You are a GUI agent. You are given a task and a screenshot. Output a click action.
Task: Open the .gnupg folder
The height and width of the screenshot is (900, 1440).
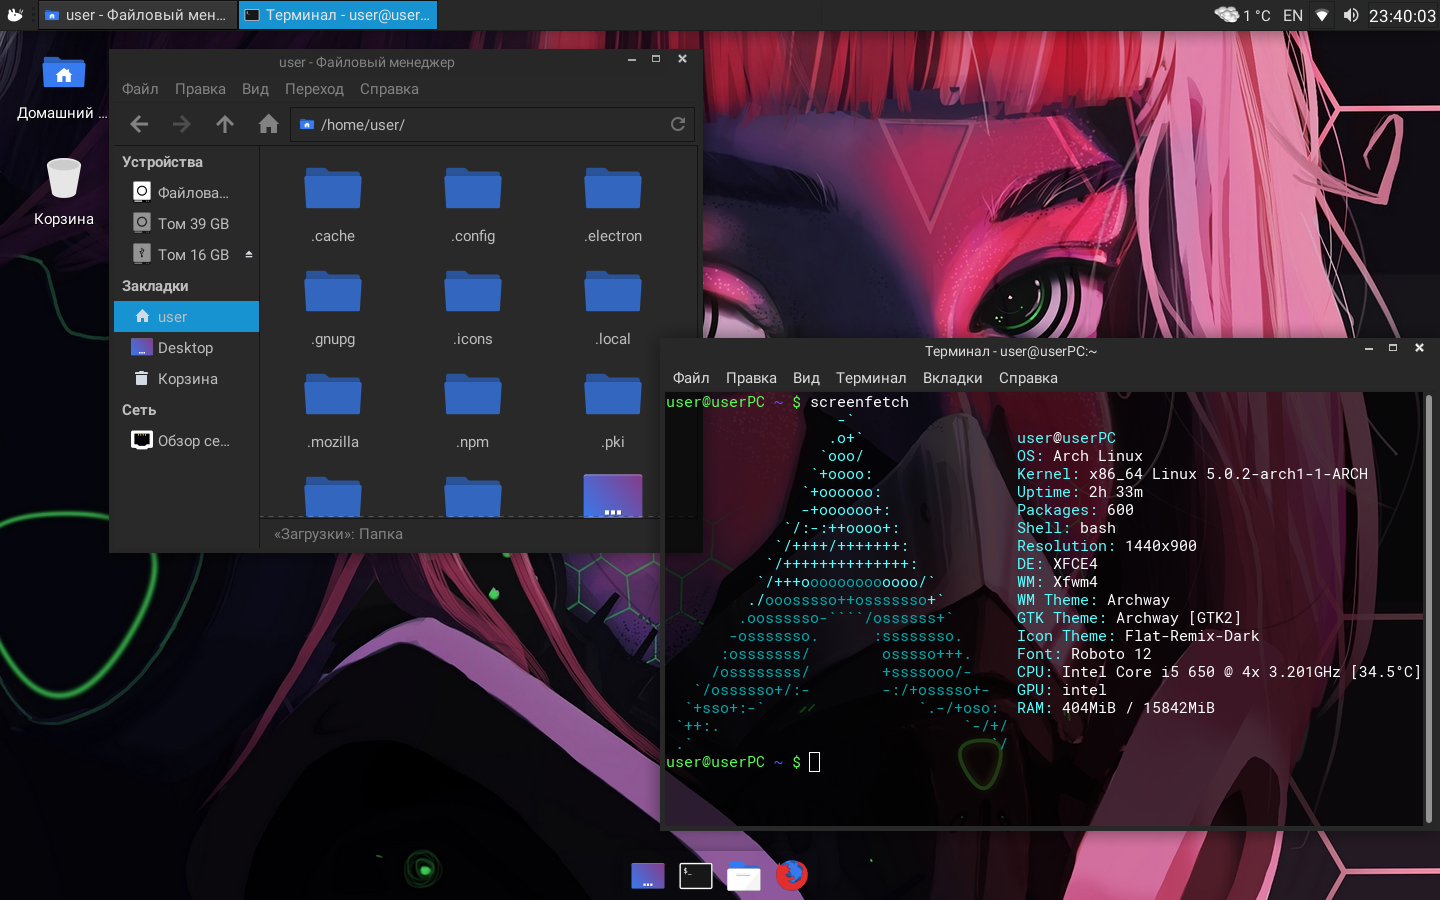click(333, 309)
